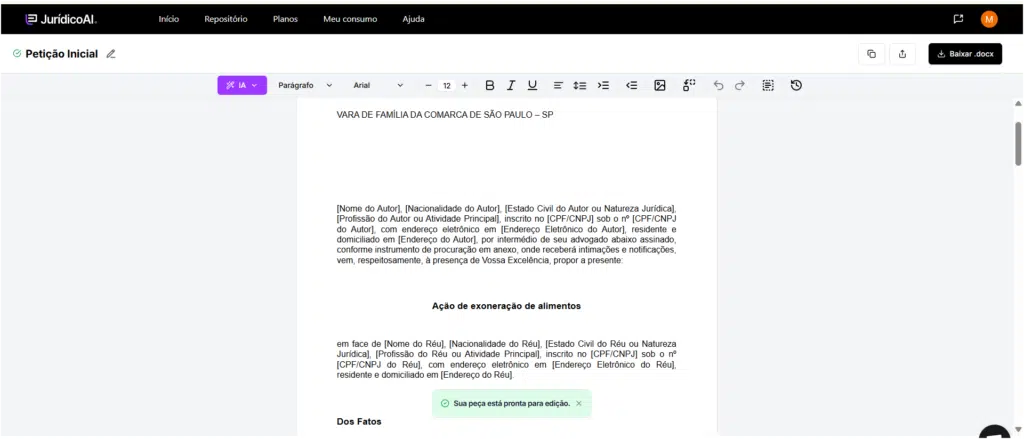The image size is (1024, 439).
Task: Click 'VARA DE FAMÍLIA DA COMARCA' line
Action: click(445, 115)
